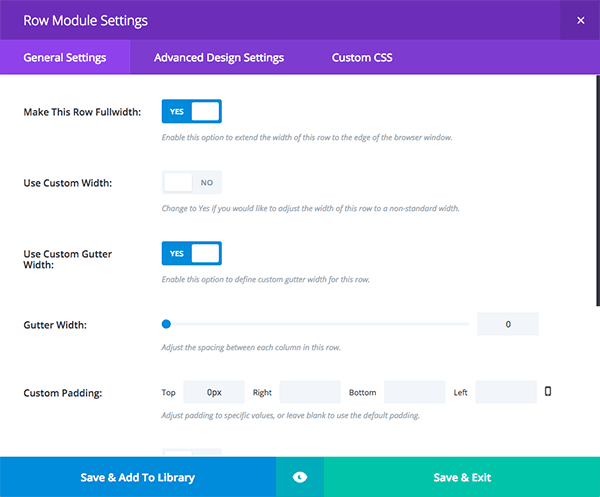
Task: Click the 'Row Module Settings' title
Action: (85, 21)
